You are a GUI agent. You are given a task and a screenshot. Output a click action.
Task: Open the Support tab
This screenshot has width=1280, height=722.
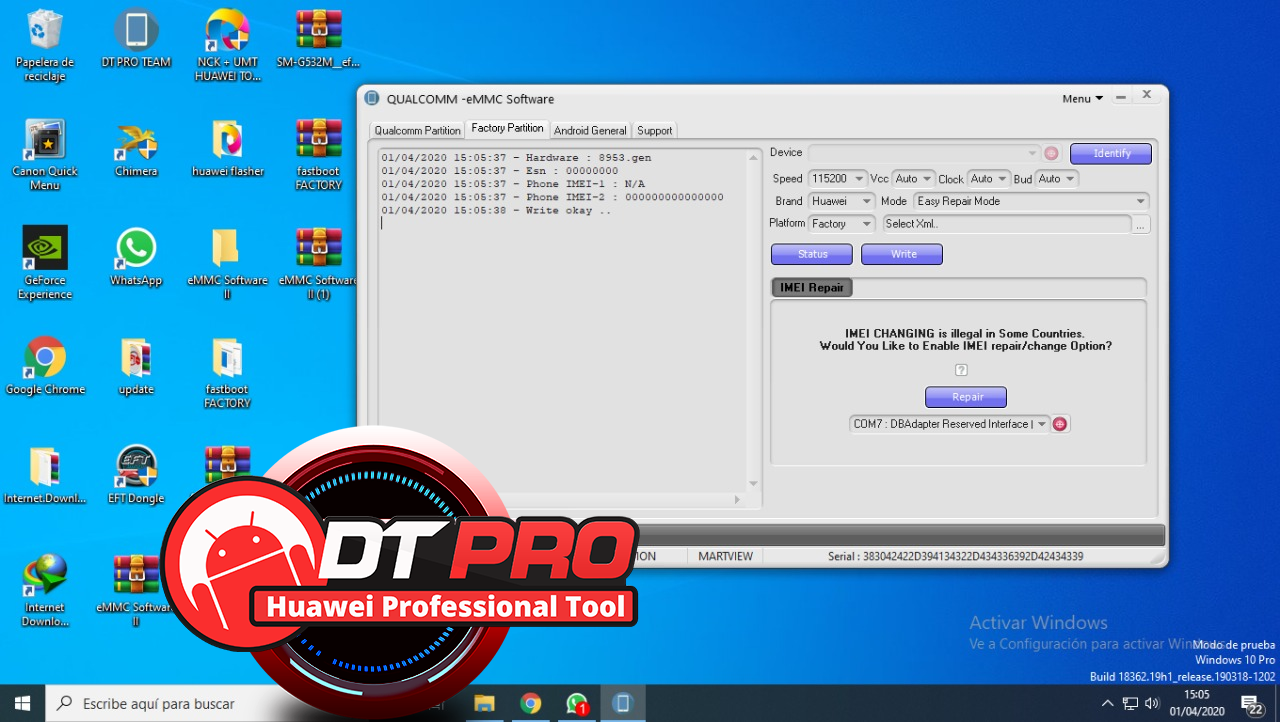654,130
